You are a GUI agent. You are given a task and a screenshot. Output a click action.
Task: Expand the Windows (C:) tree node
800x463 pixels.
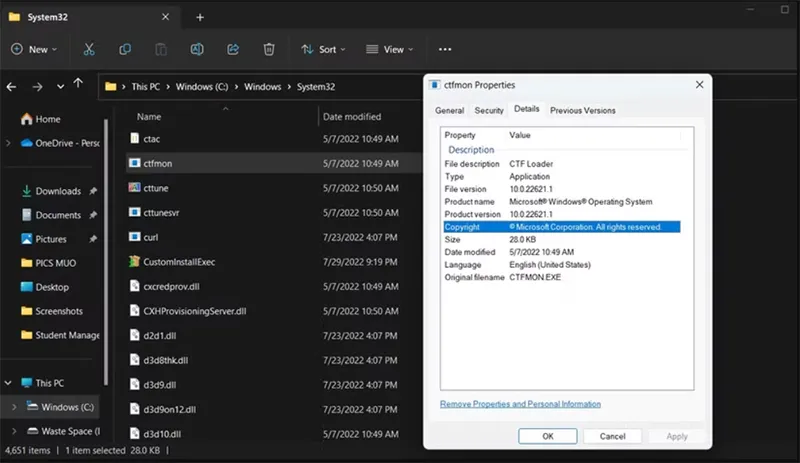coord(12,407)
